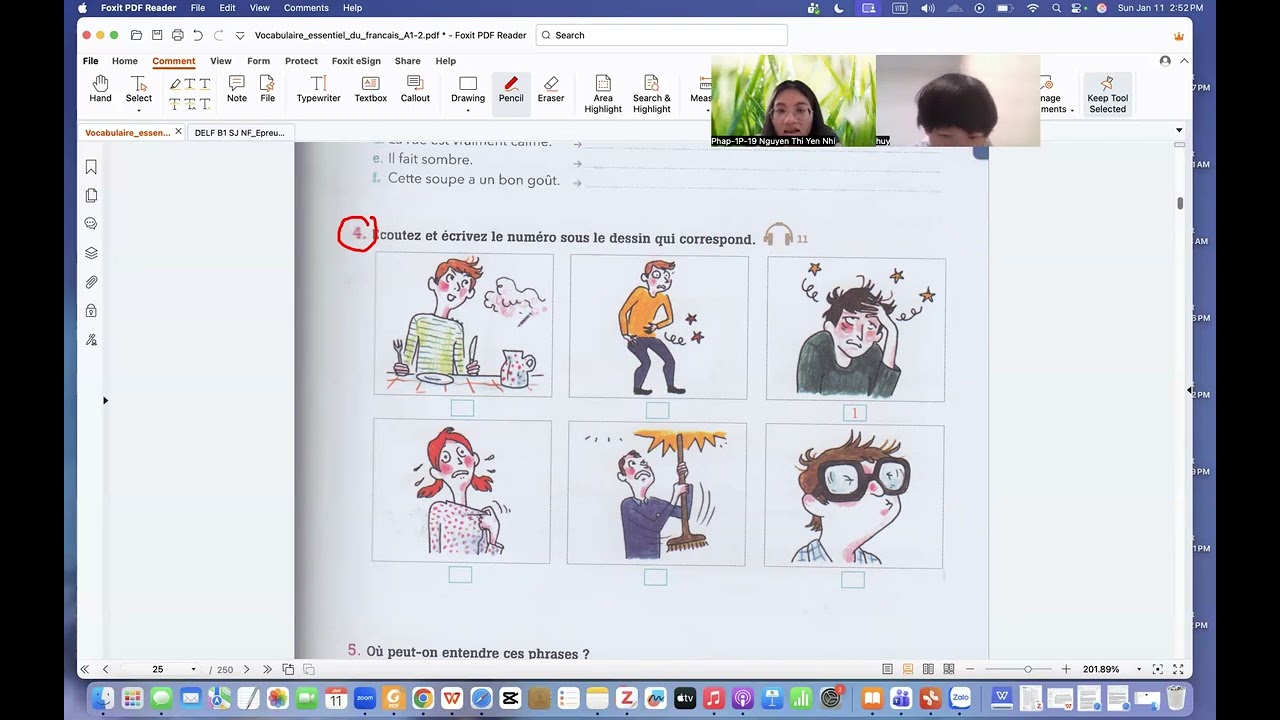Go to the previous page
This screenshot has width=1280, height=720.
105,669
